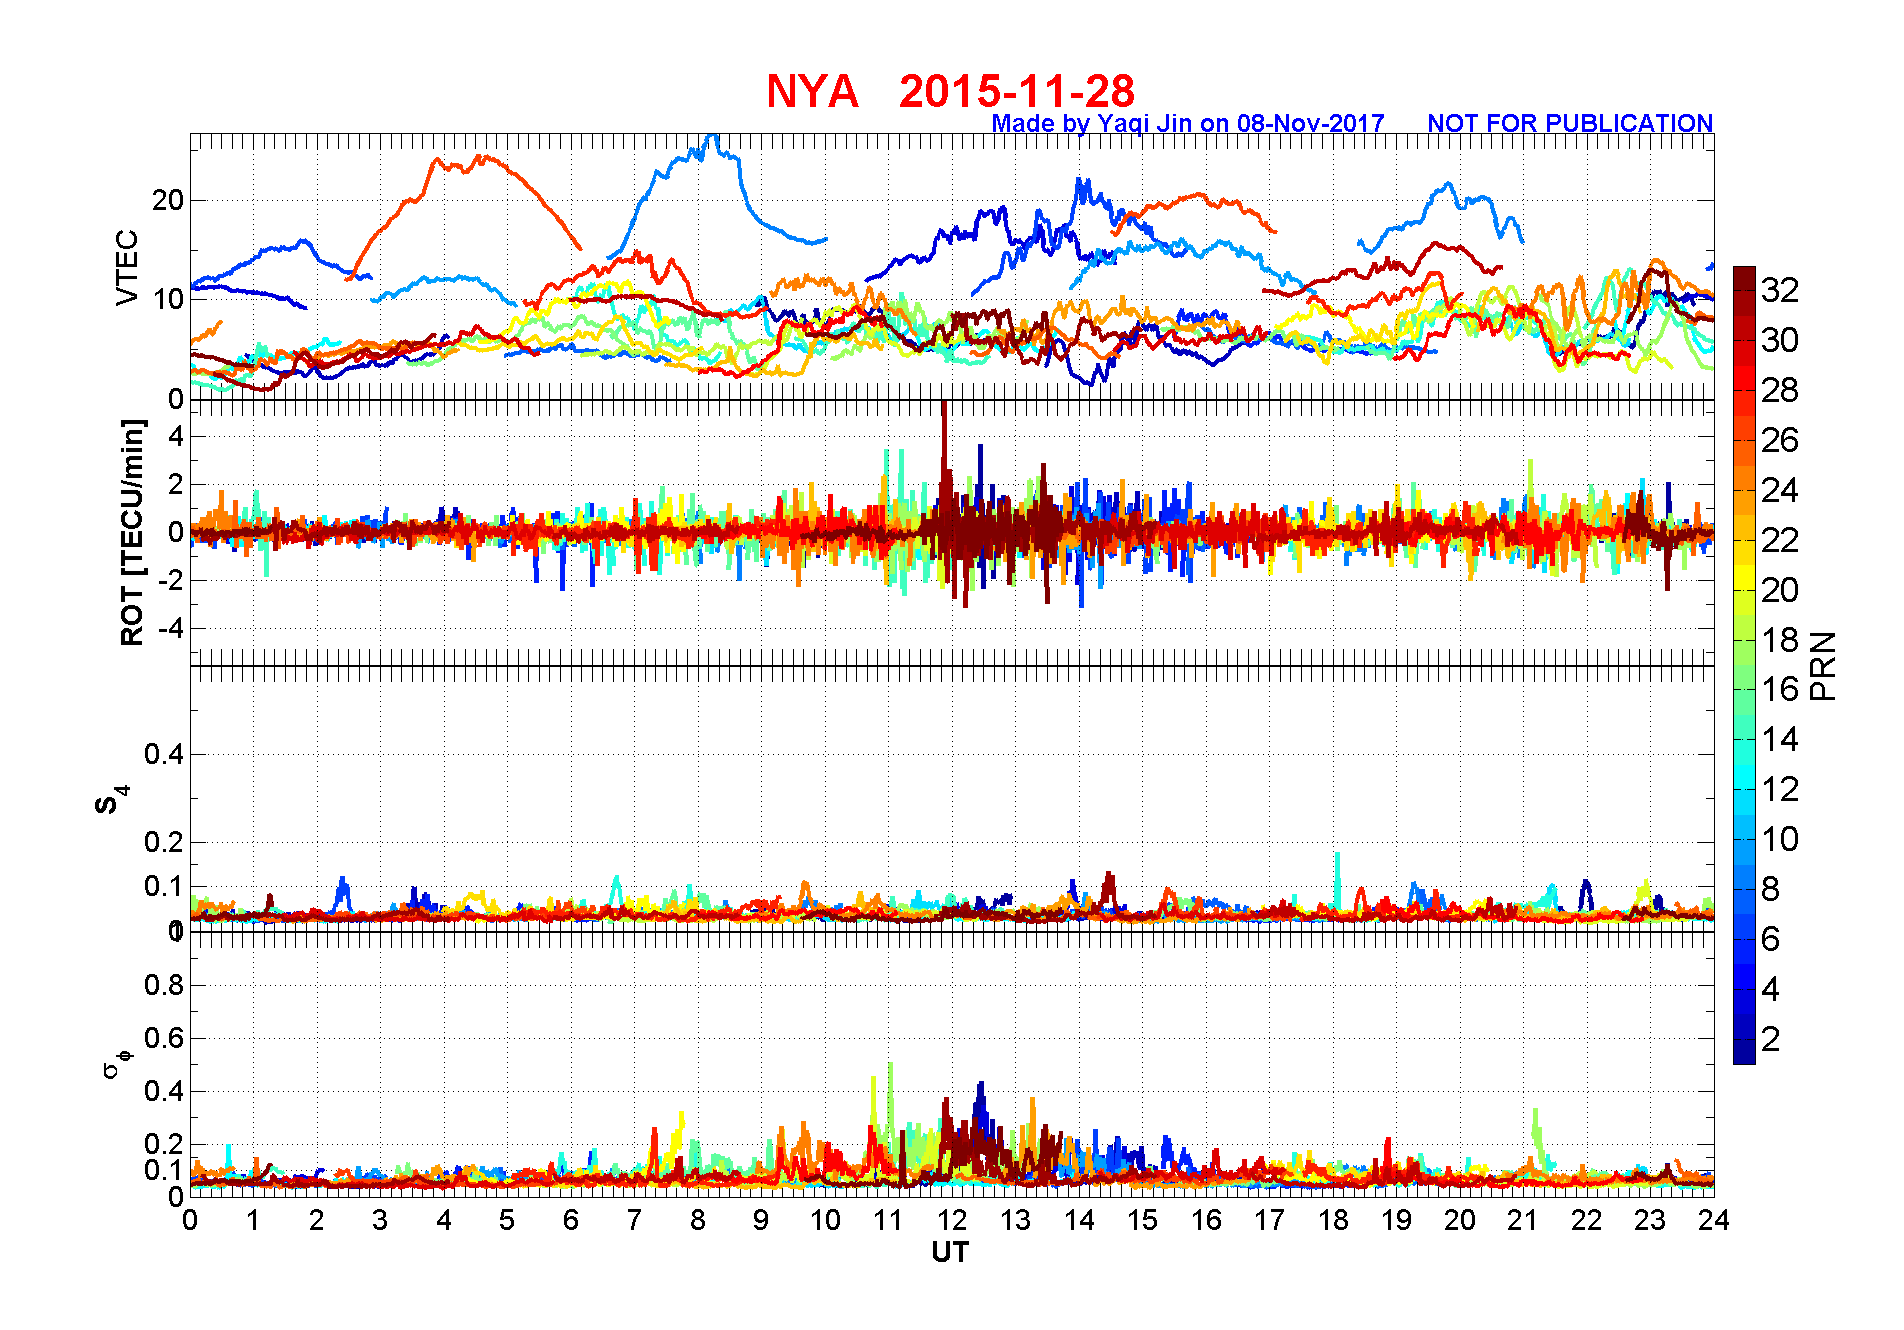Click the VTEC axis tick label "20"
This screenshot has height=1330, width=1904.
click(x=167, y=200)
